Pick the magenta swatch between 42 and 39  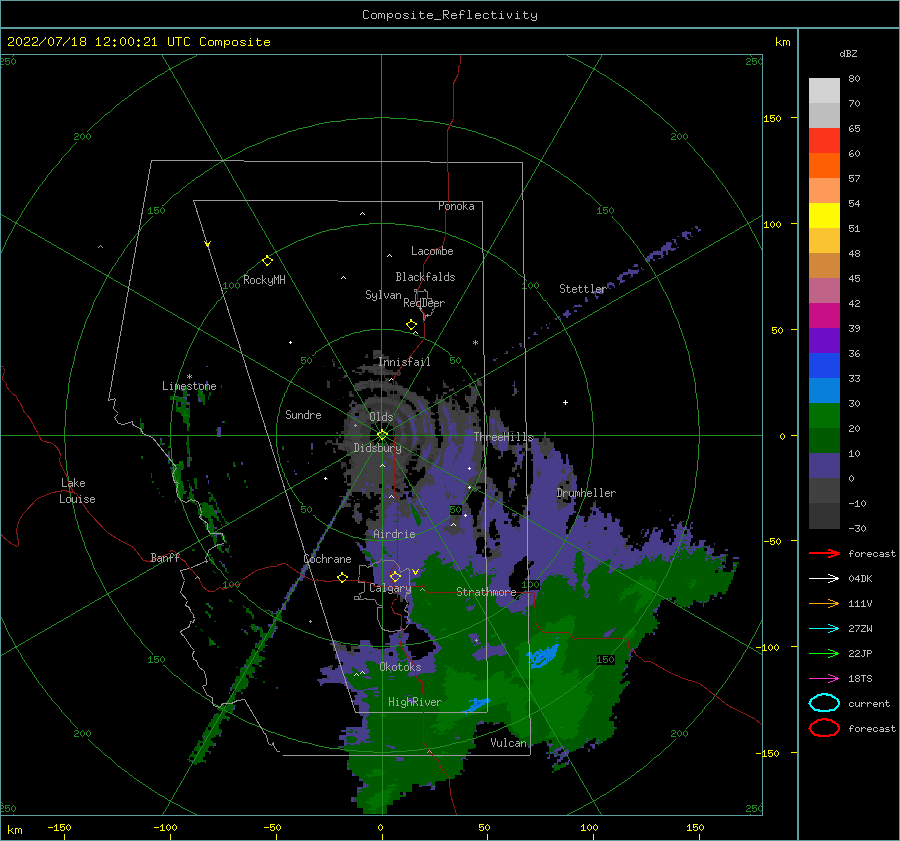[824, 316]
